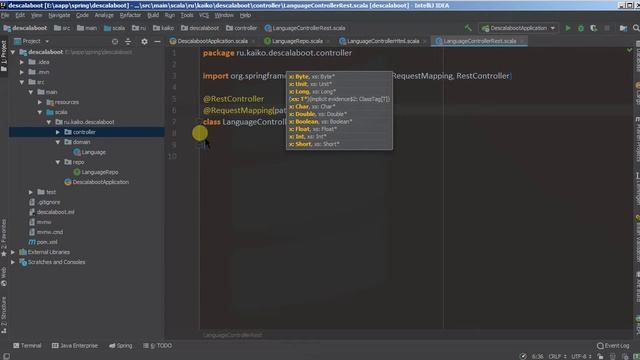Screen dimensions: 640x360
Task: Open the Tools menu
Action: point(187,15)
